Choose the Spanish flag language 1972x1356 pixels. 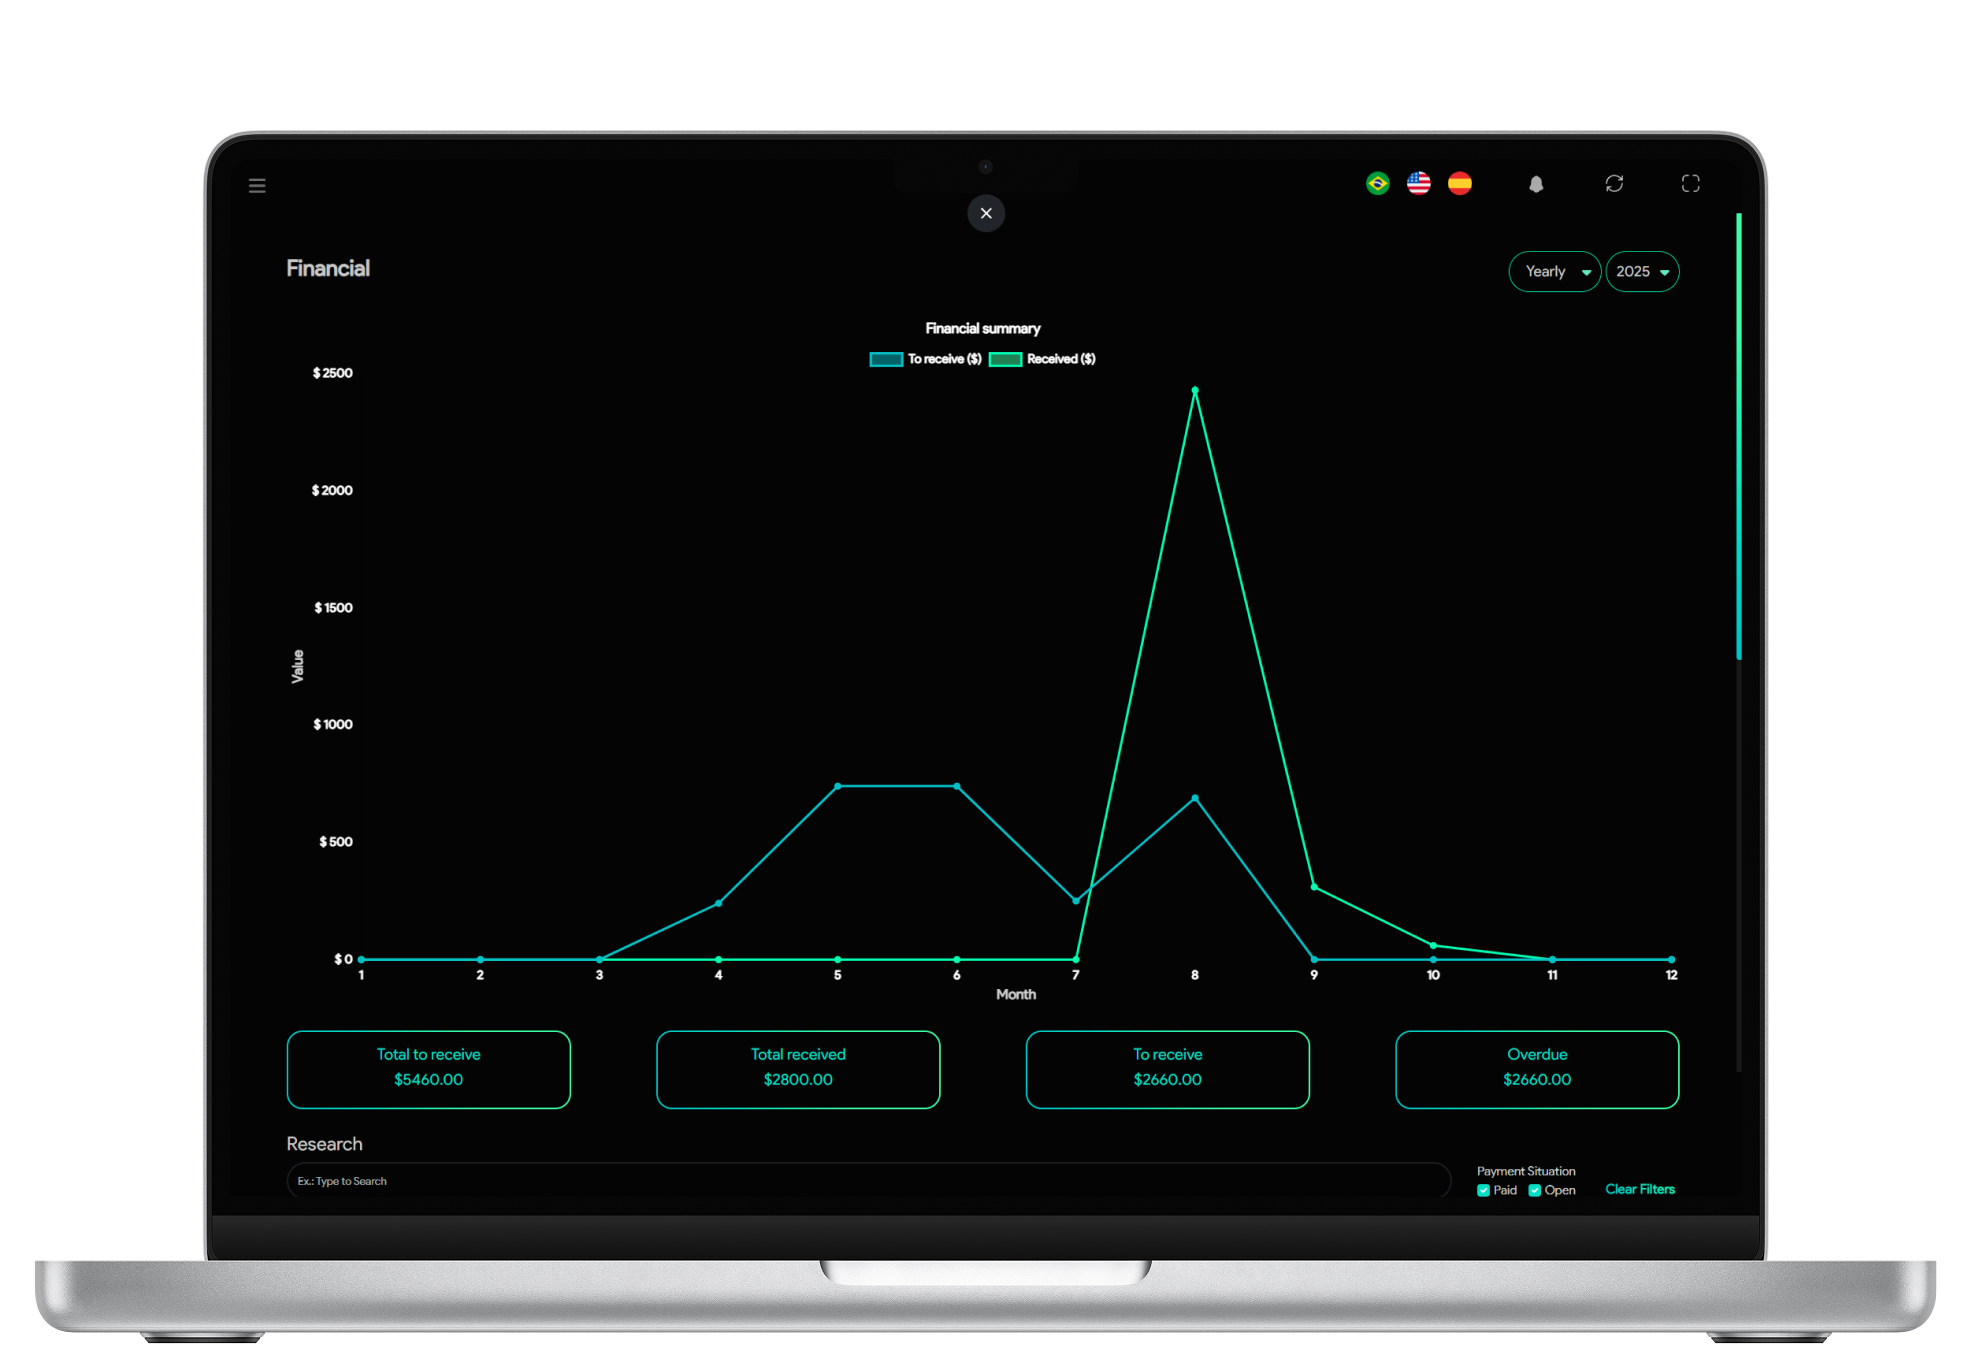[x=1459, y=183]
